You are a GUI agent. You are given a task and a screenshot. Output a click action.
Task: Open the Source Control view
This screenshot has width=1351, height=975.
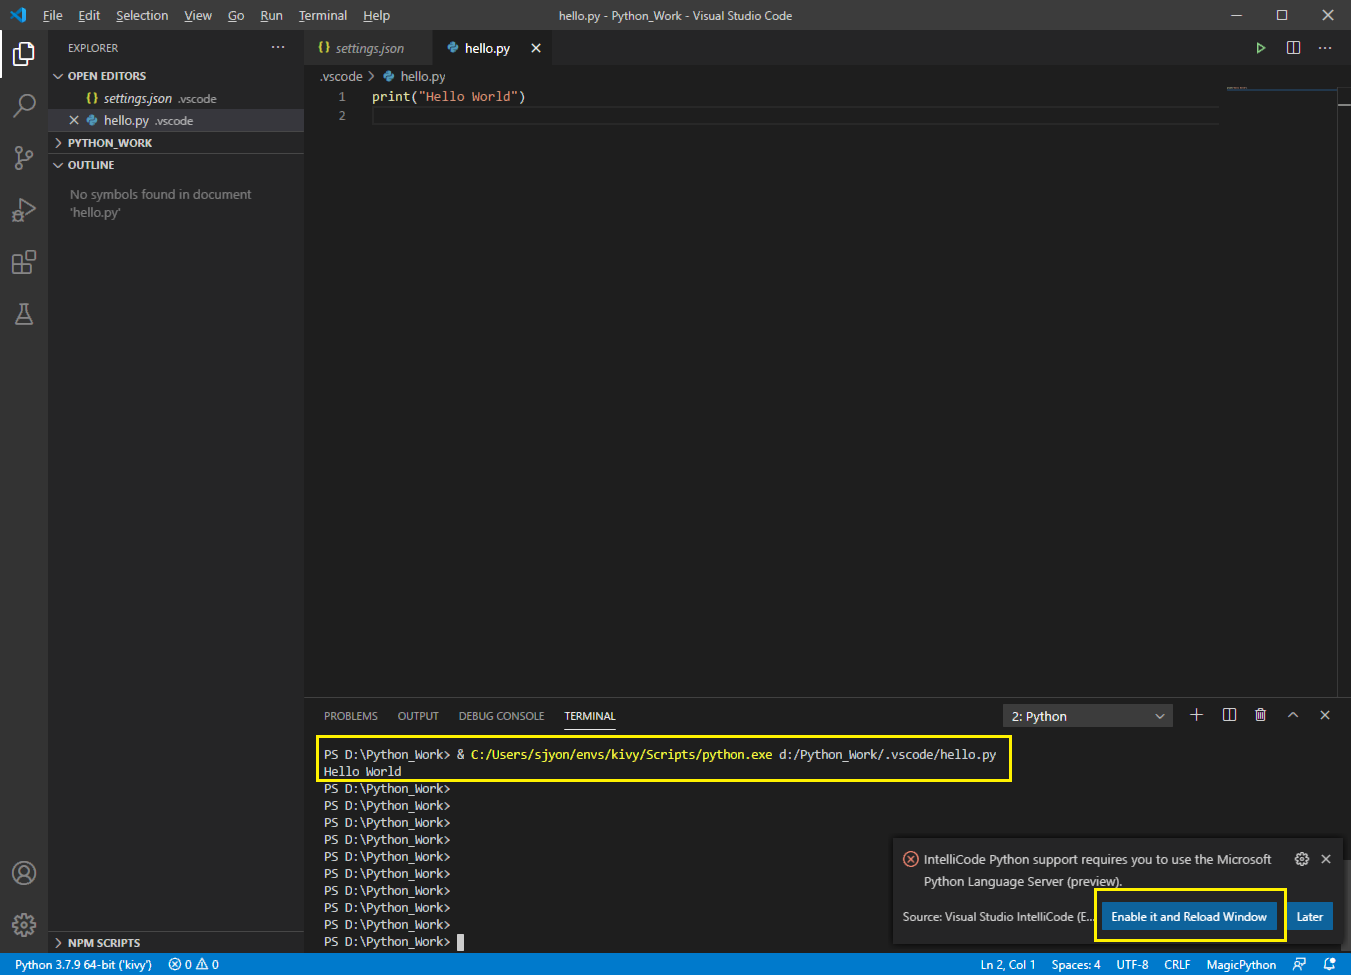click(x=24, y=158)
